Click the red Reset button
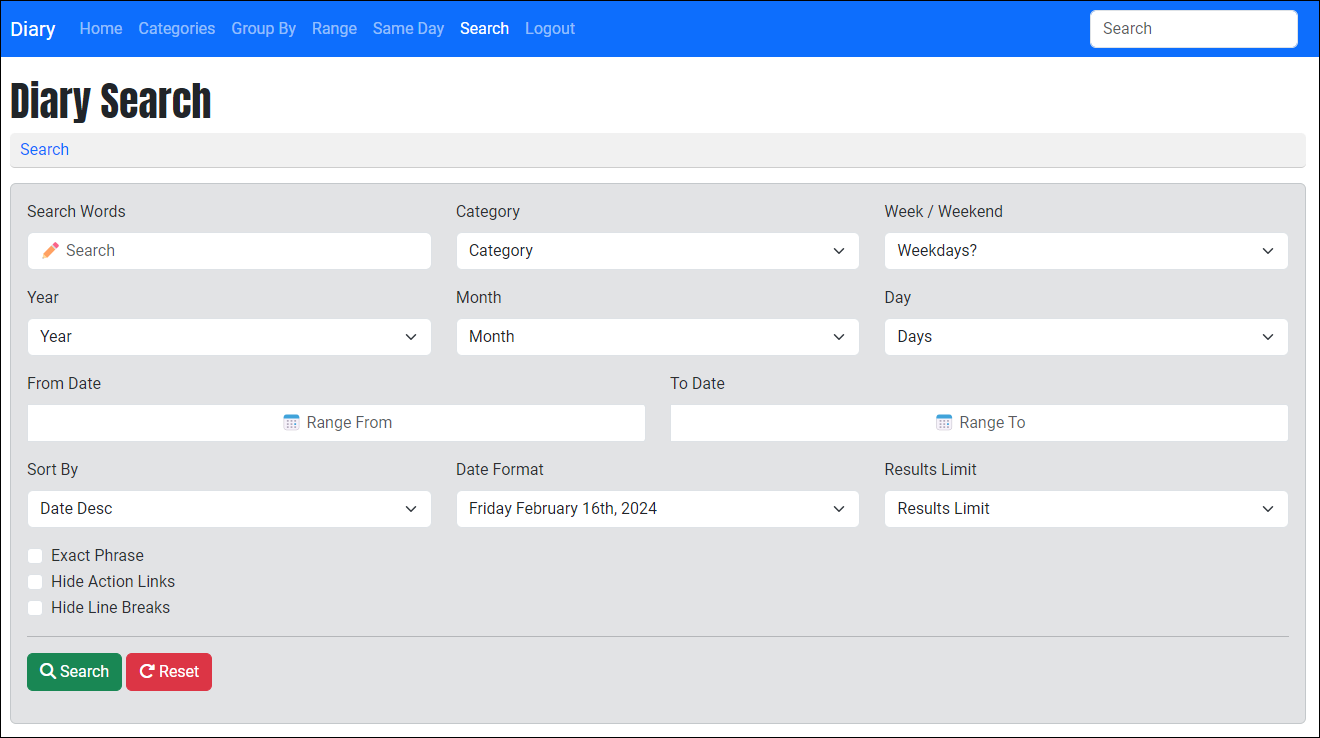 [x=169, y=672]
